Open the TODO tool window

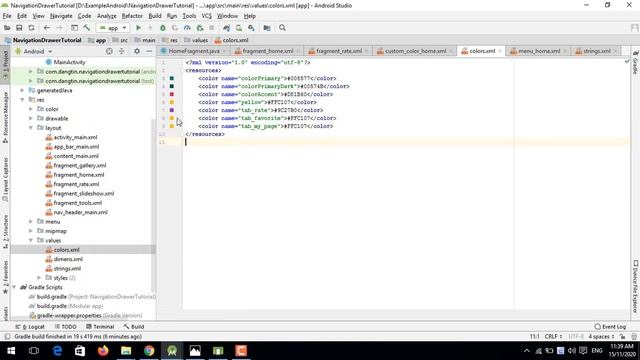tap(65, 327)
